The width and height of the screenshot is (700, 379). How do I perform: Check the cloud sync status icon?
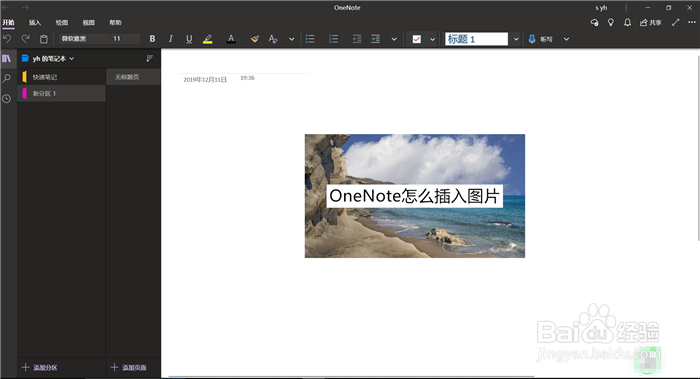click(x=594, y=22)
